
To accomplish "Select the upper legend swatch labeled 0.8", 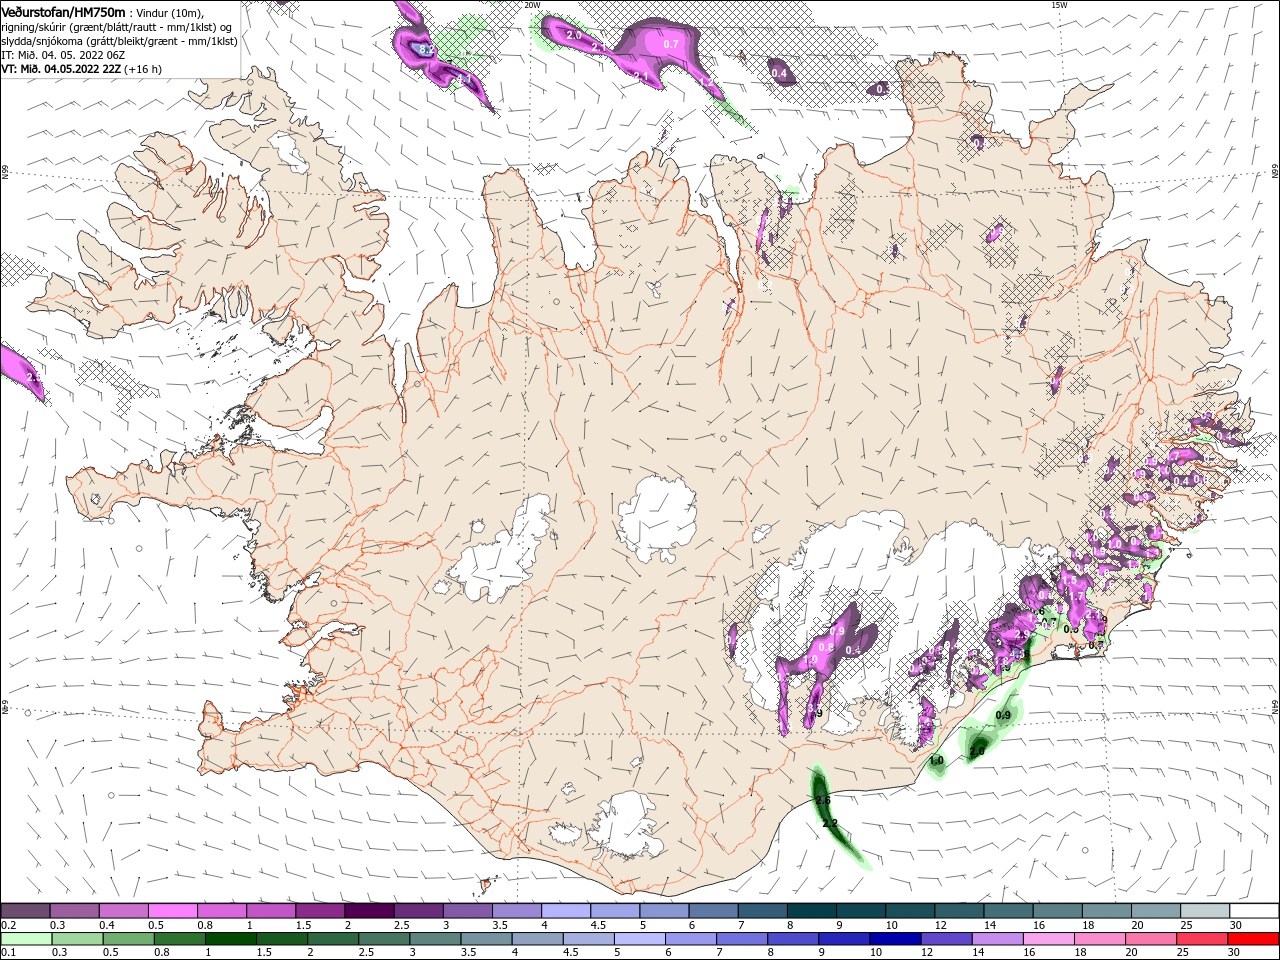I will pos(221,910).
